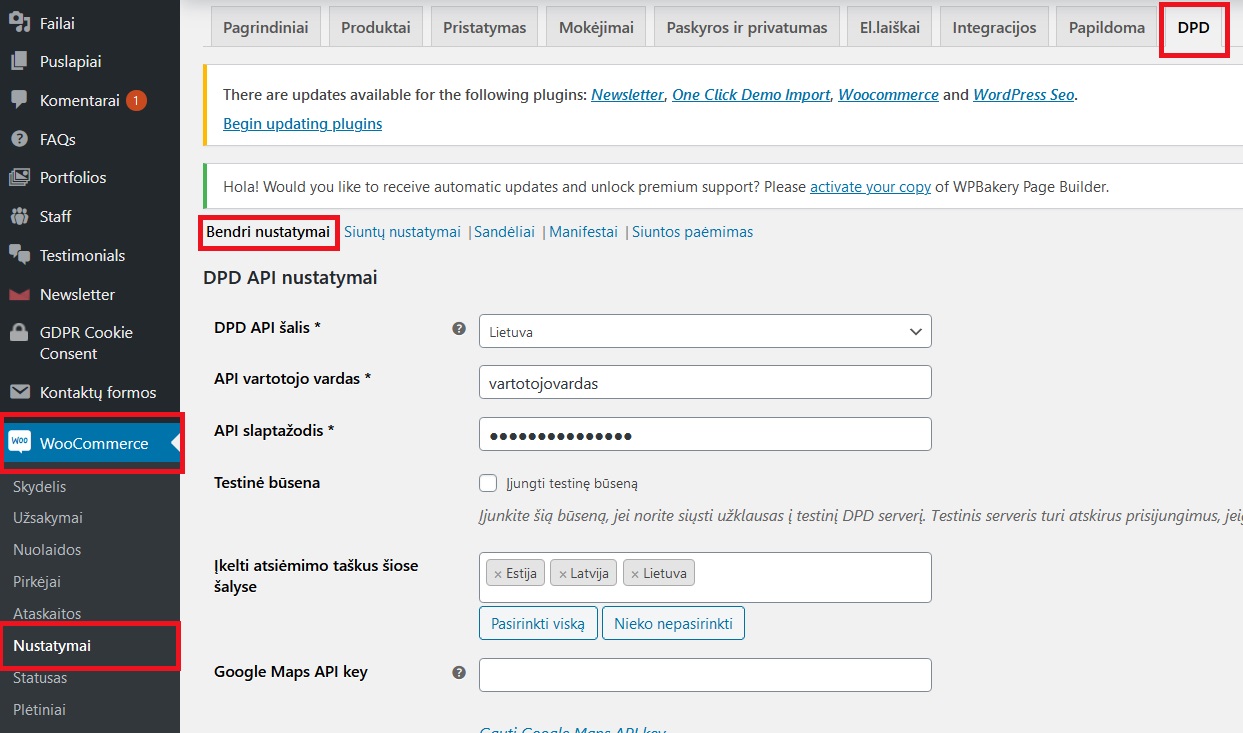Click the FAQs question mark icon
Screen dimensions: 1243x733
point(19,139)
